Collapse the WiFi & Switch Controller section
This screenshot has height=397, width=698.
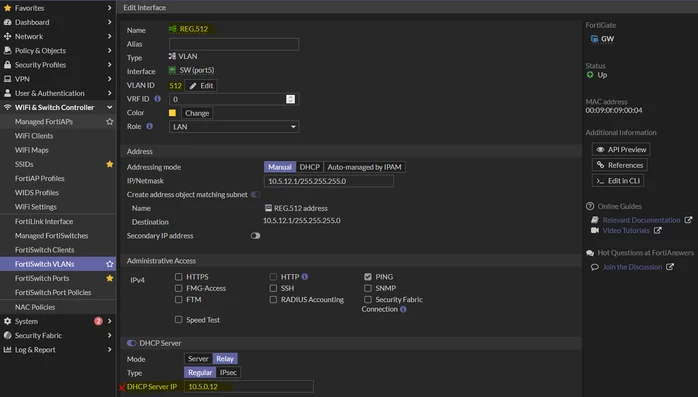58,107
